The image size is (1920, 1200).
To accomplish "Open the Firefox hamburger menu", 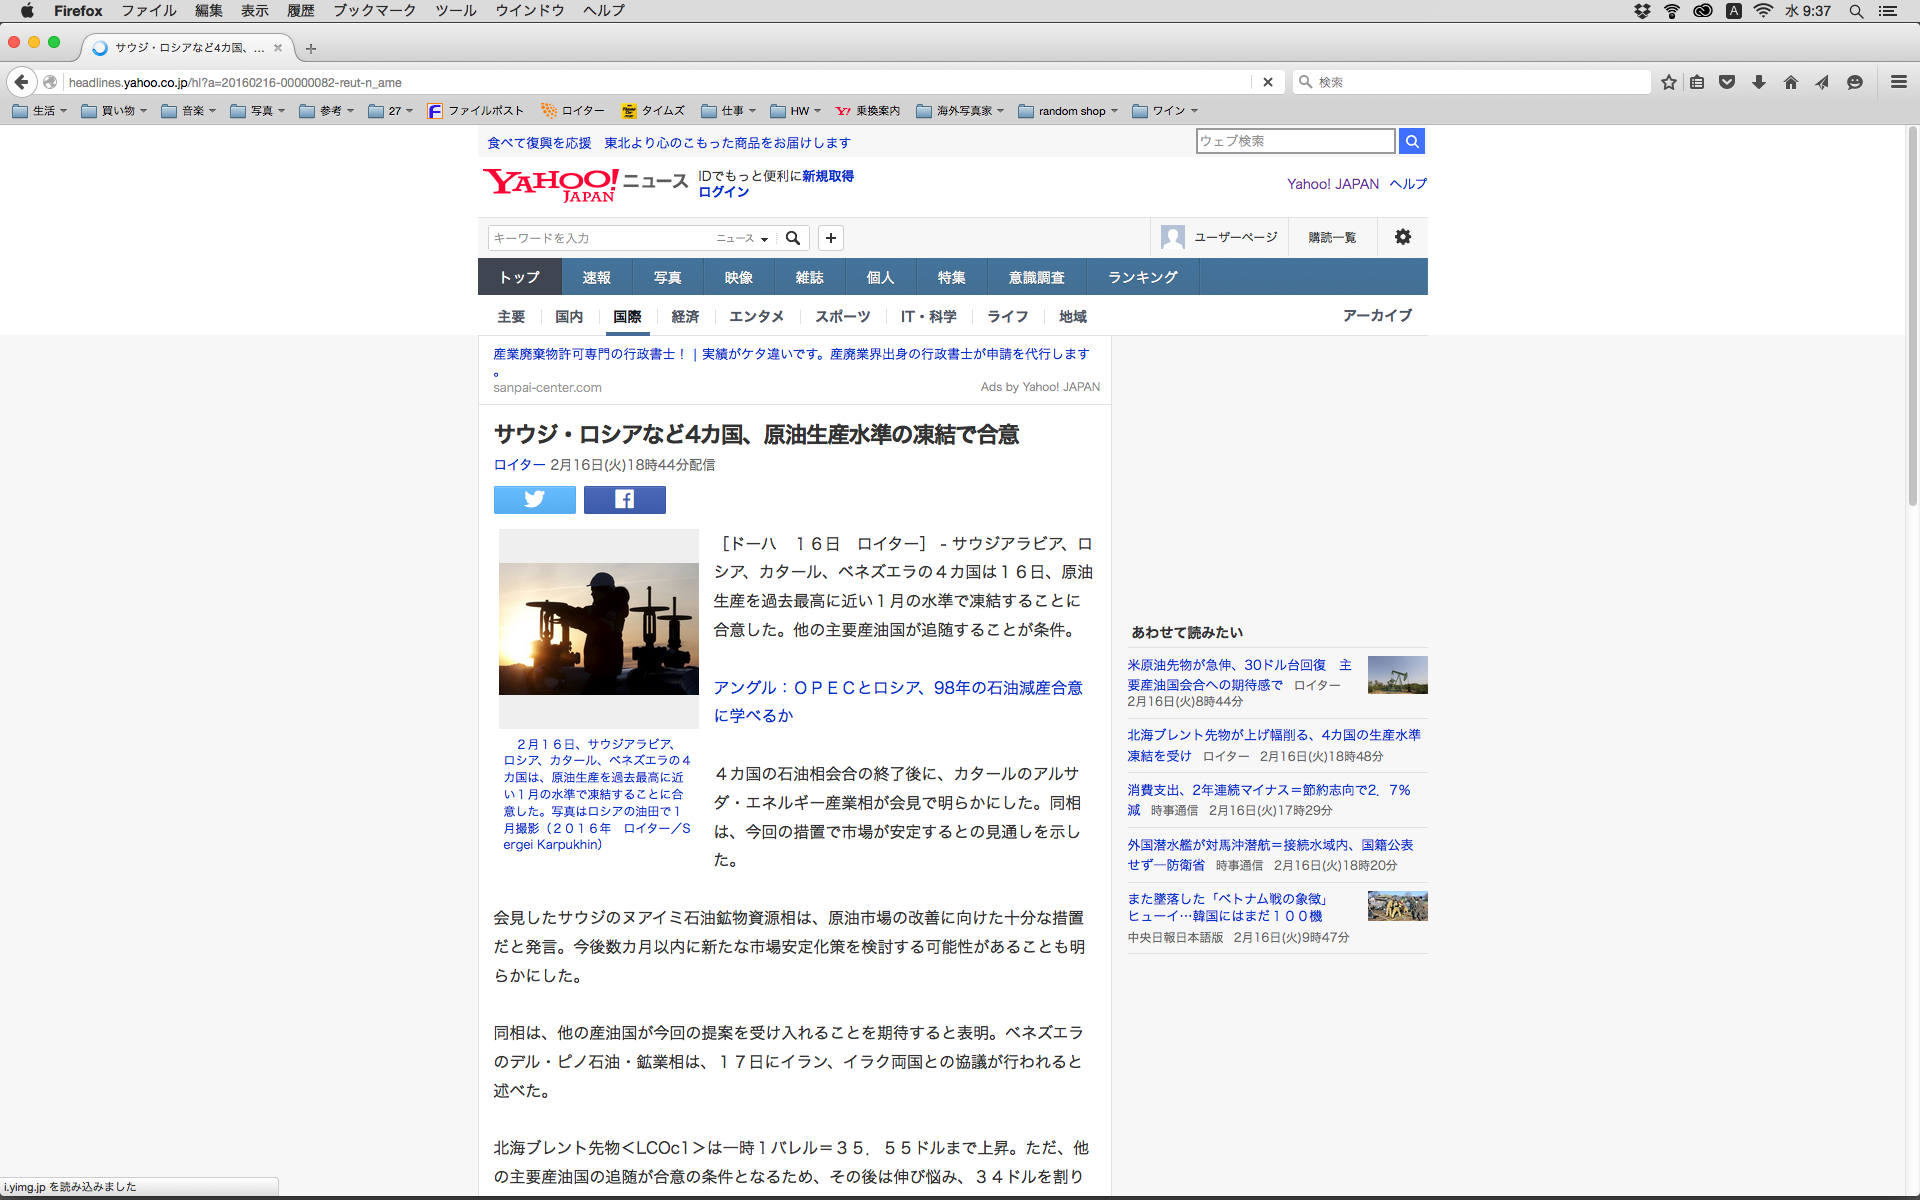I will [1898, 82].
